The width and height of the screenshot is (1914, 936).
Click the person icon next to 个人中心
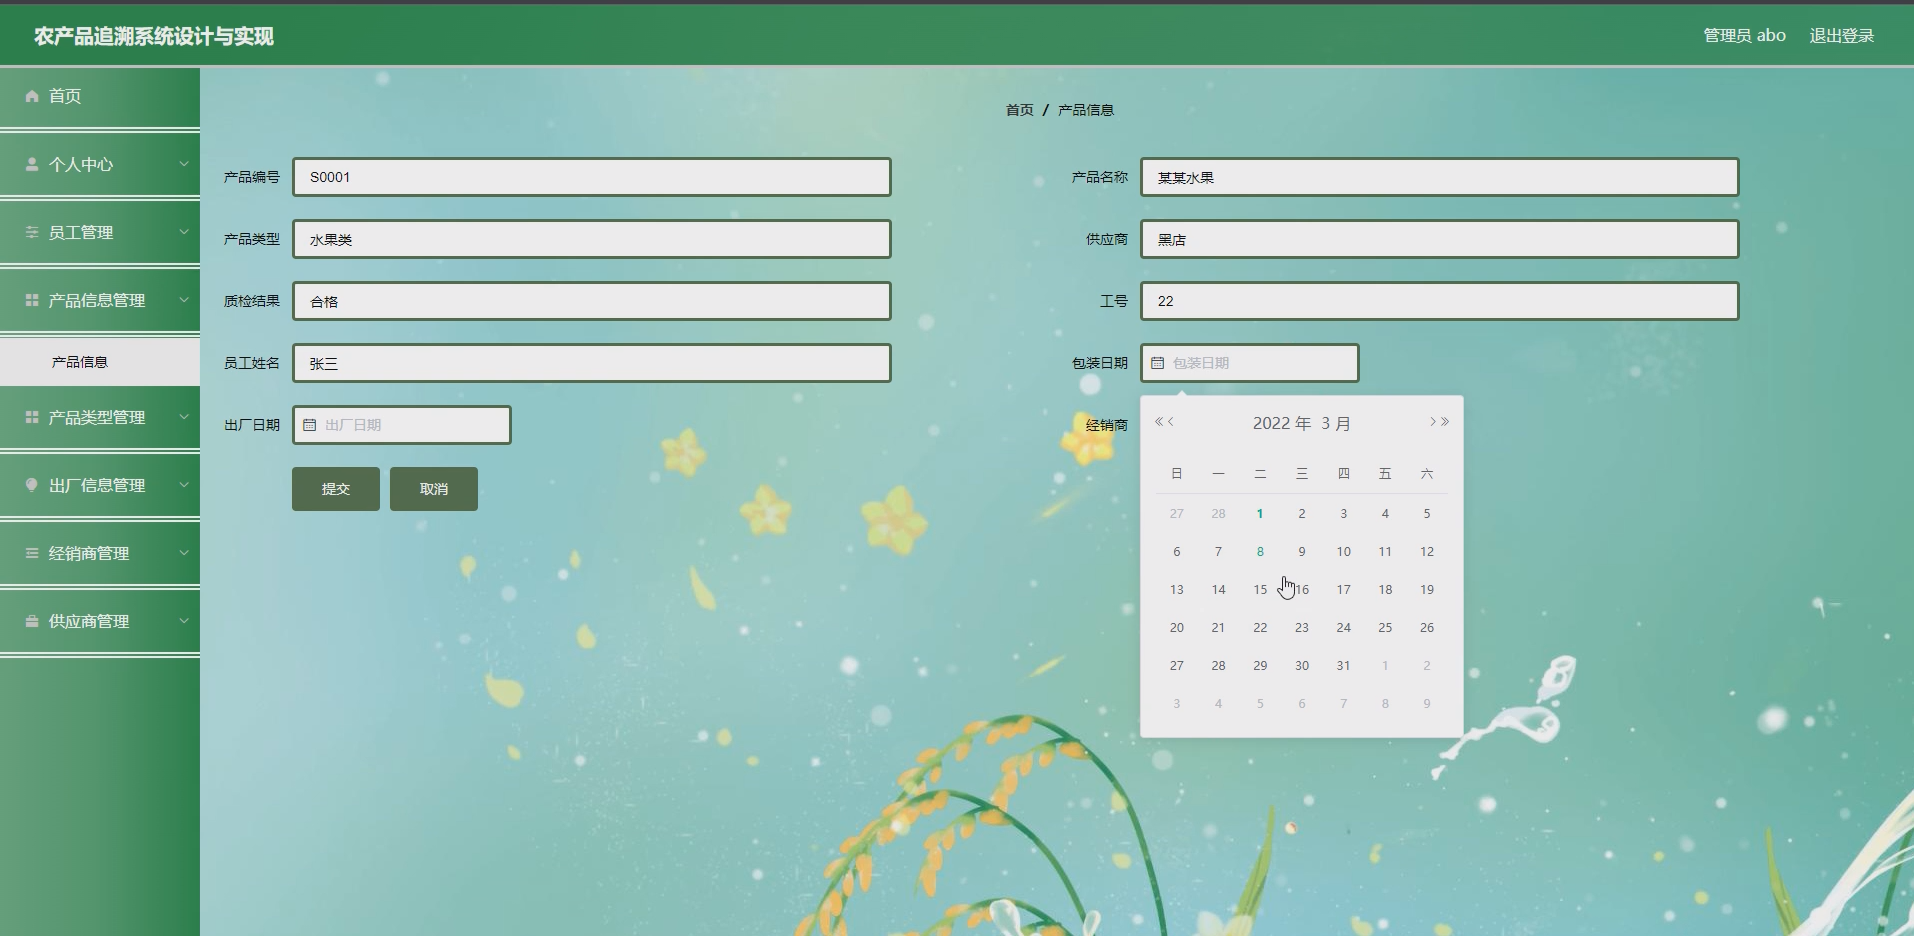(32, 164)
